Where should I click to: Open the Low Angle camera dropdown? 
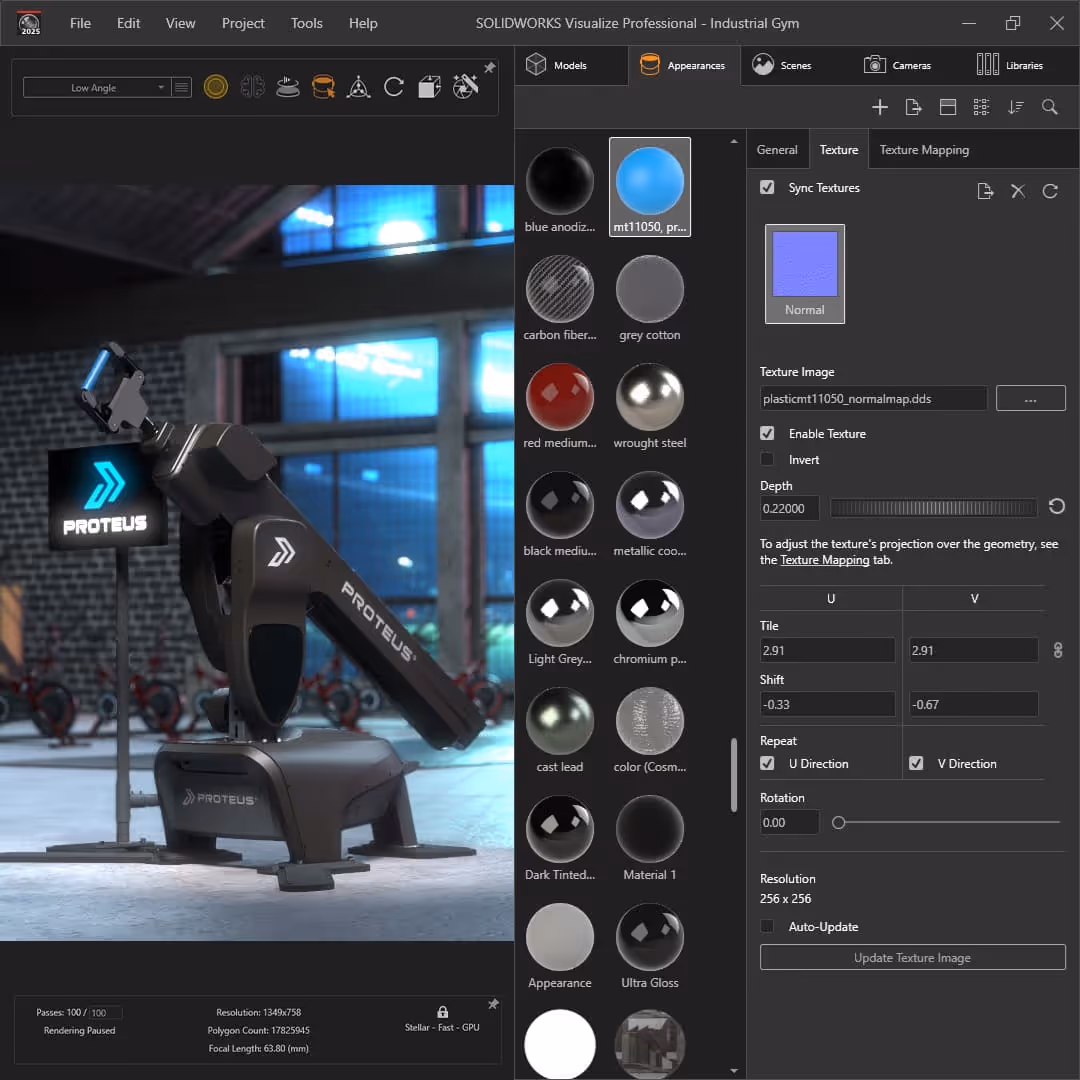pyautogui.click(x=97, y=87)
